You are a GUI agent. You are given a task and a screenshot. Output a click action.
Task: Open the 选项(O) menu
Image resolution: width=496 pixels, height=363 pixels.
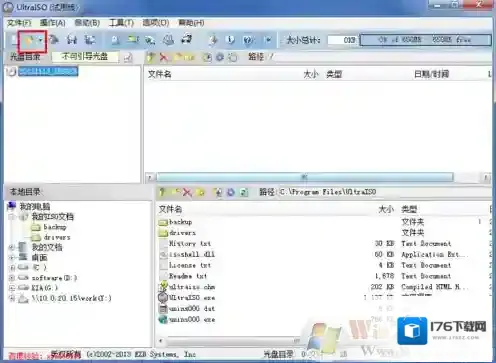[156, 23]
